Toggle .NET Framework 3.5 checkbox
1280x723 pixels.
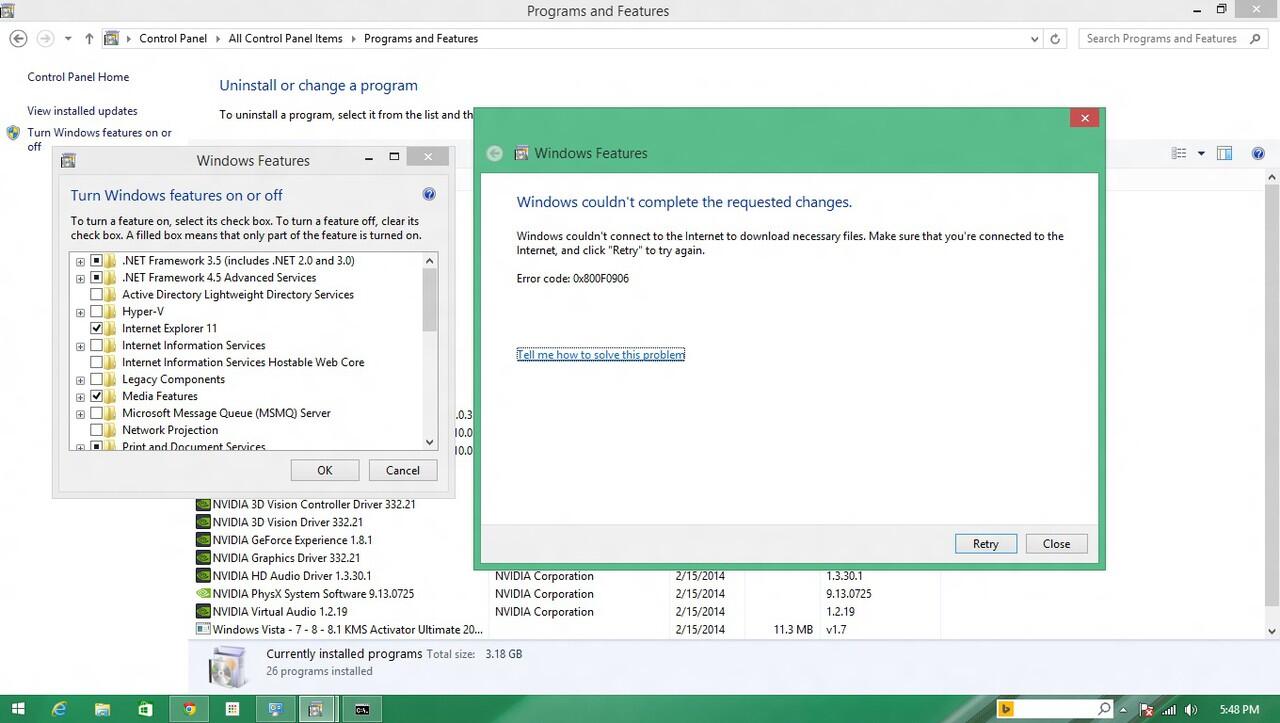pyautogui.click(x=97, y=261)
